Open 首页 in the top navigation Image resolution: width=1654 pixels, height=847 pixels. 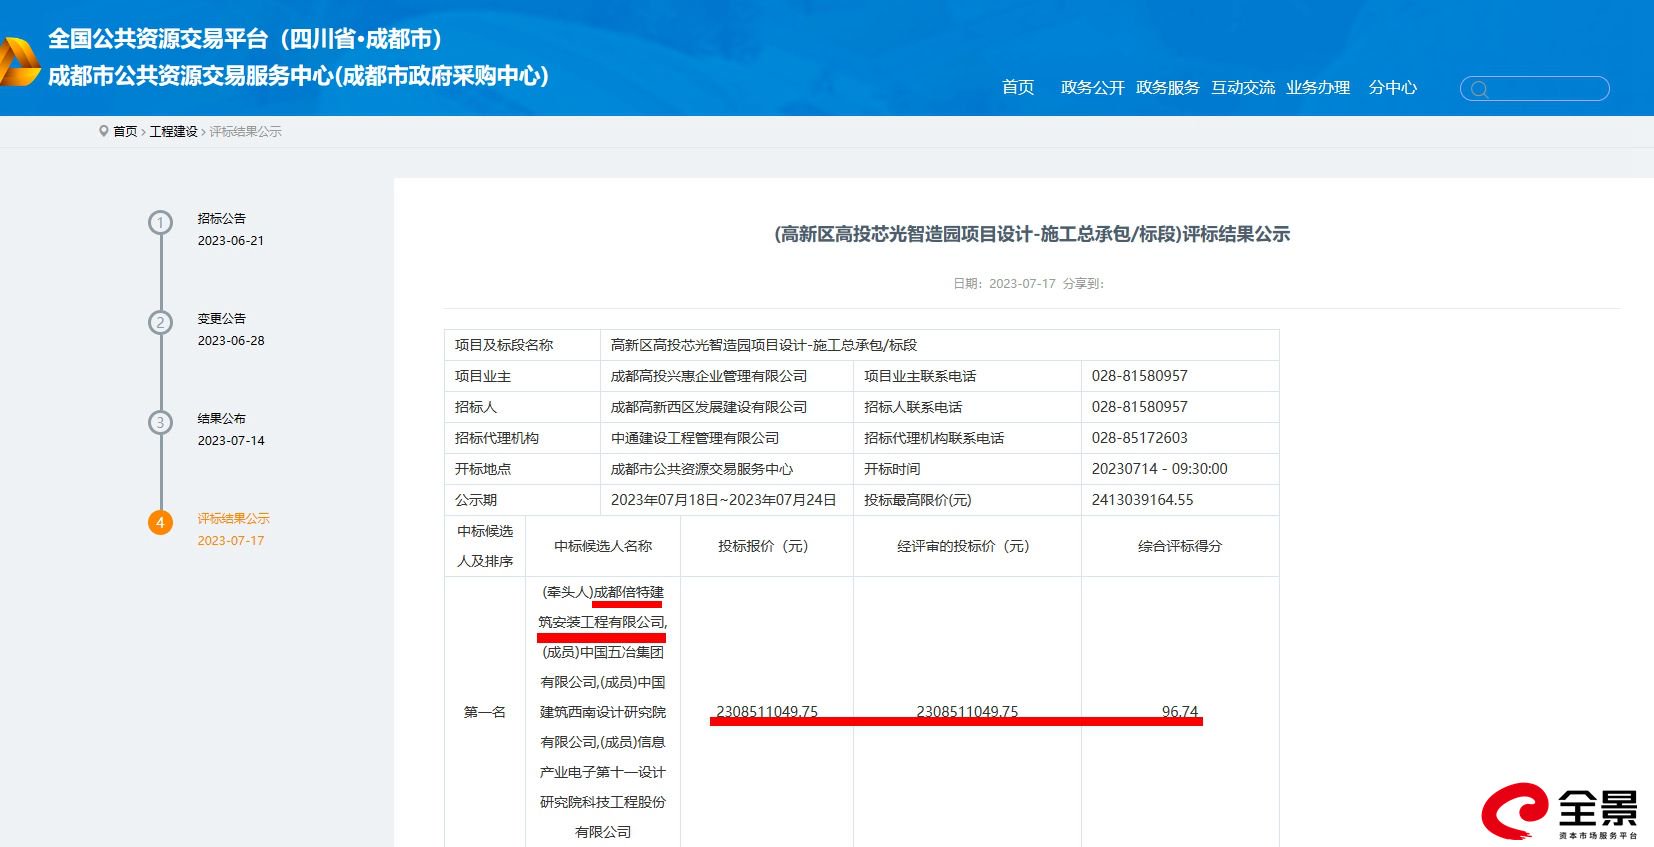[x=1018, y=88]
